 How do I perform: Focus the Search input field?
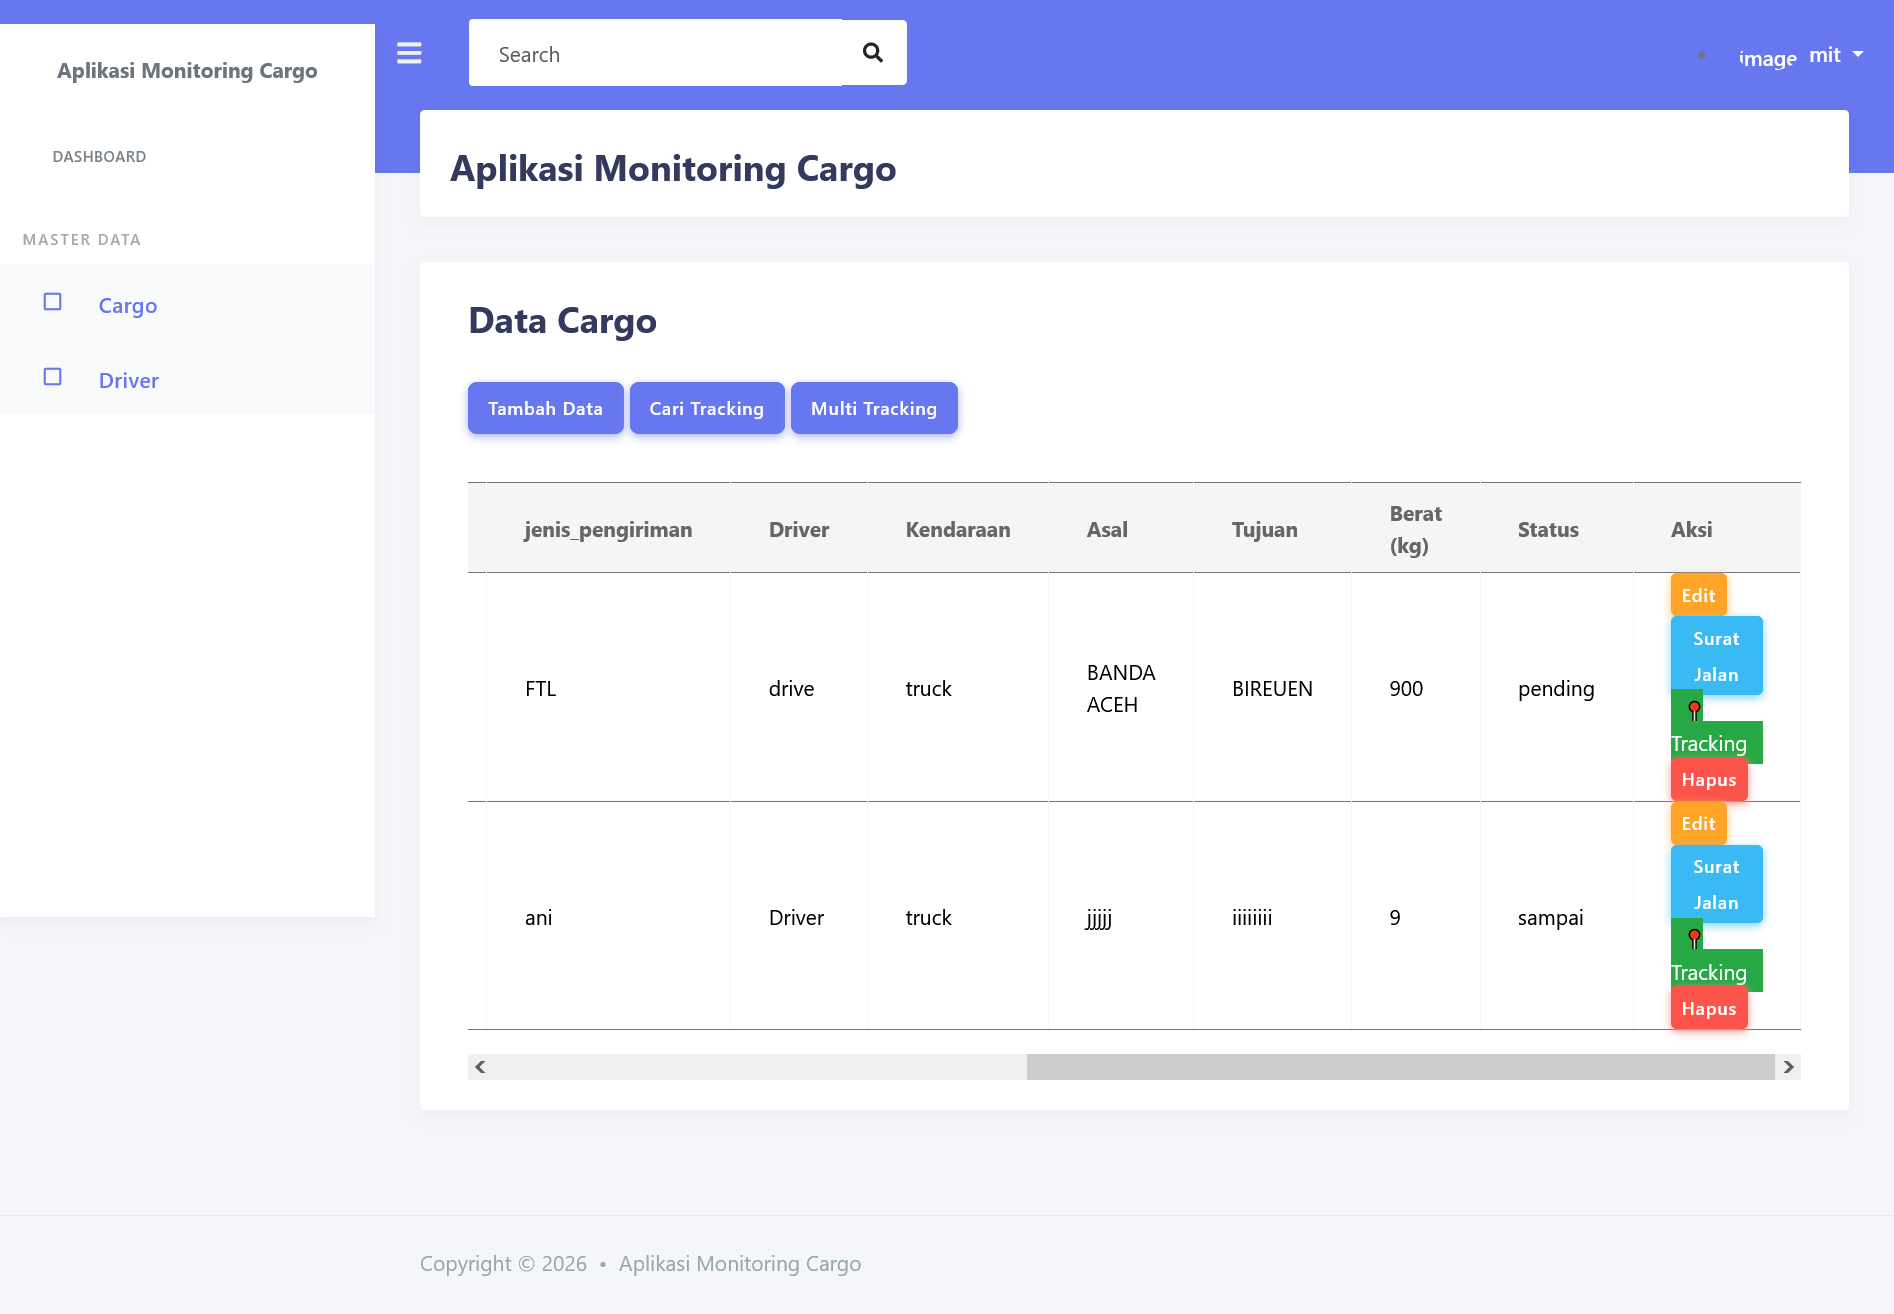point(655,54)
